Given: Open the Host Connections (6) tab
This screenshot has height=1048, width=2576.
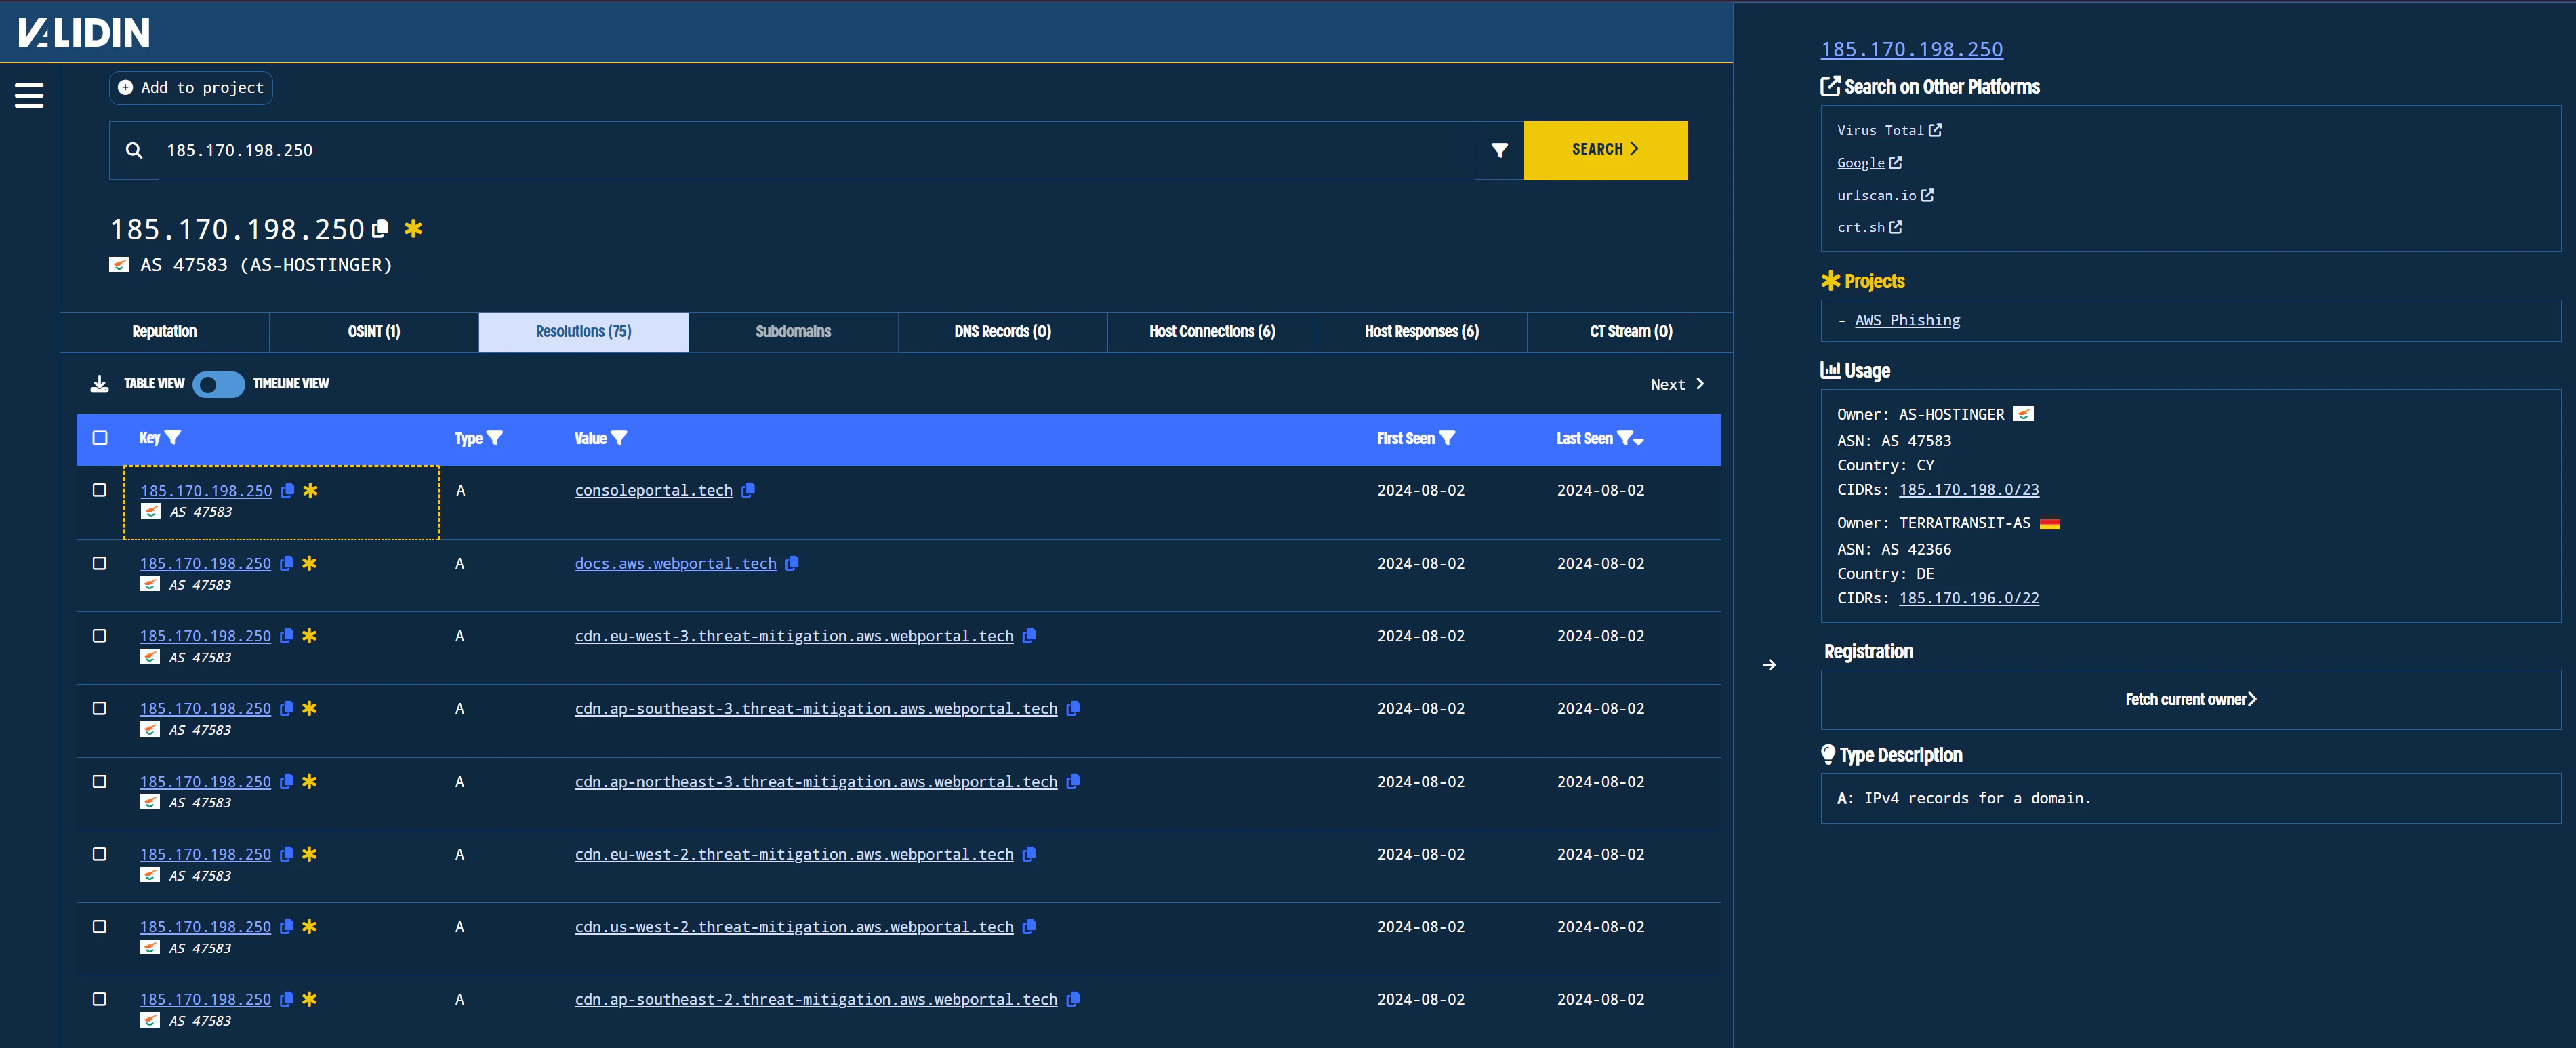Looking at the screenshot, I should (1212, 332).
